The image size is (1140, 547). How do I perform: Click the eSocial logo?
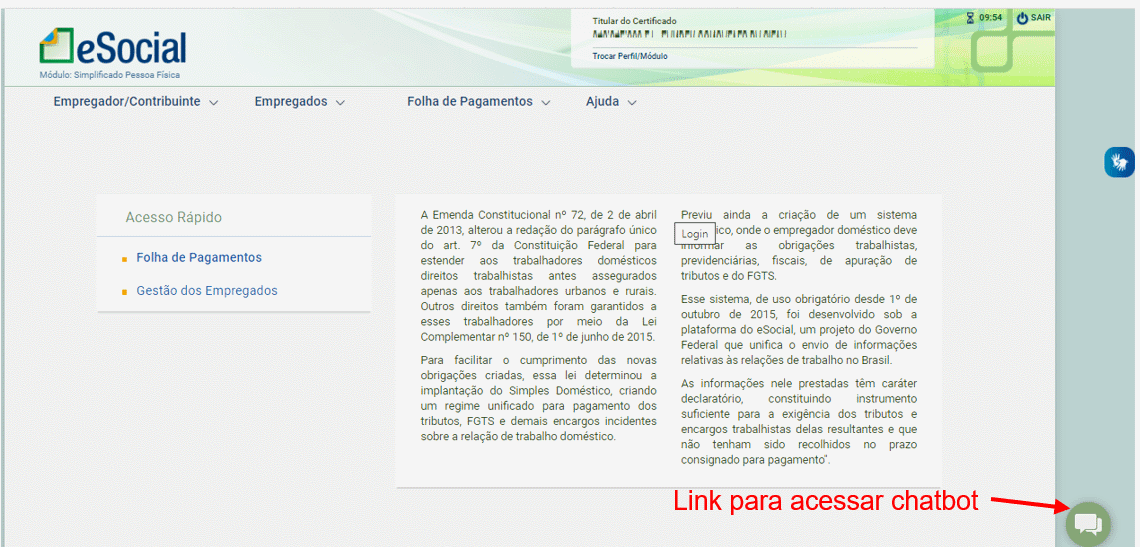tap(113, 48)
